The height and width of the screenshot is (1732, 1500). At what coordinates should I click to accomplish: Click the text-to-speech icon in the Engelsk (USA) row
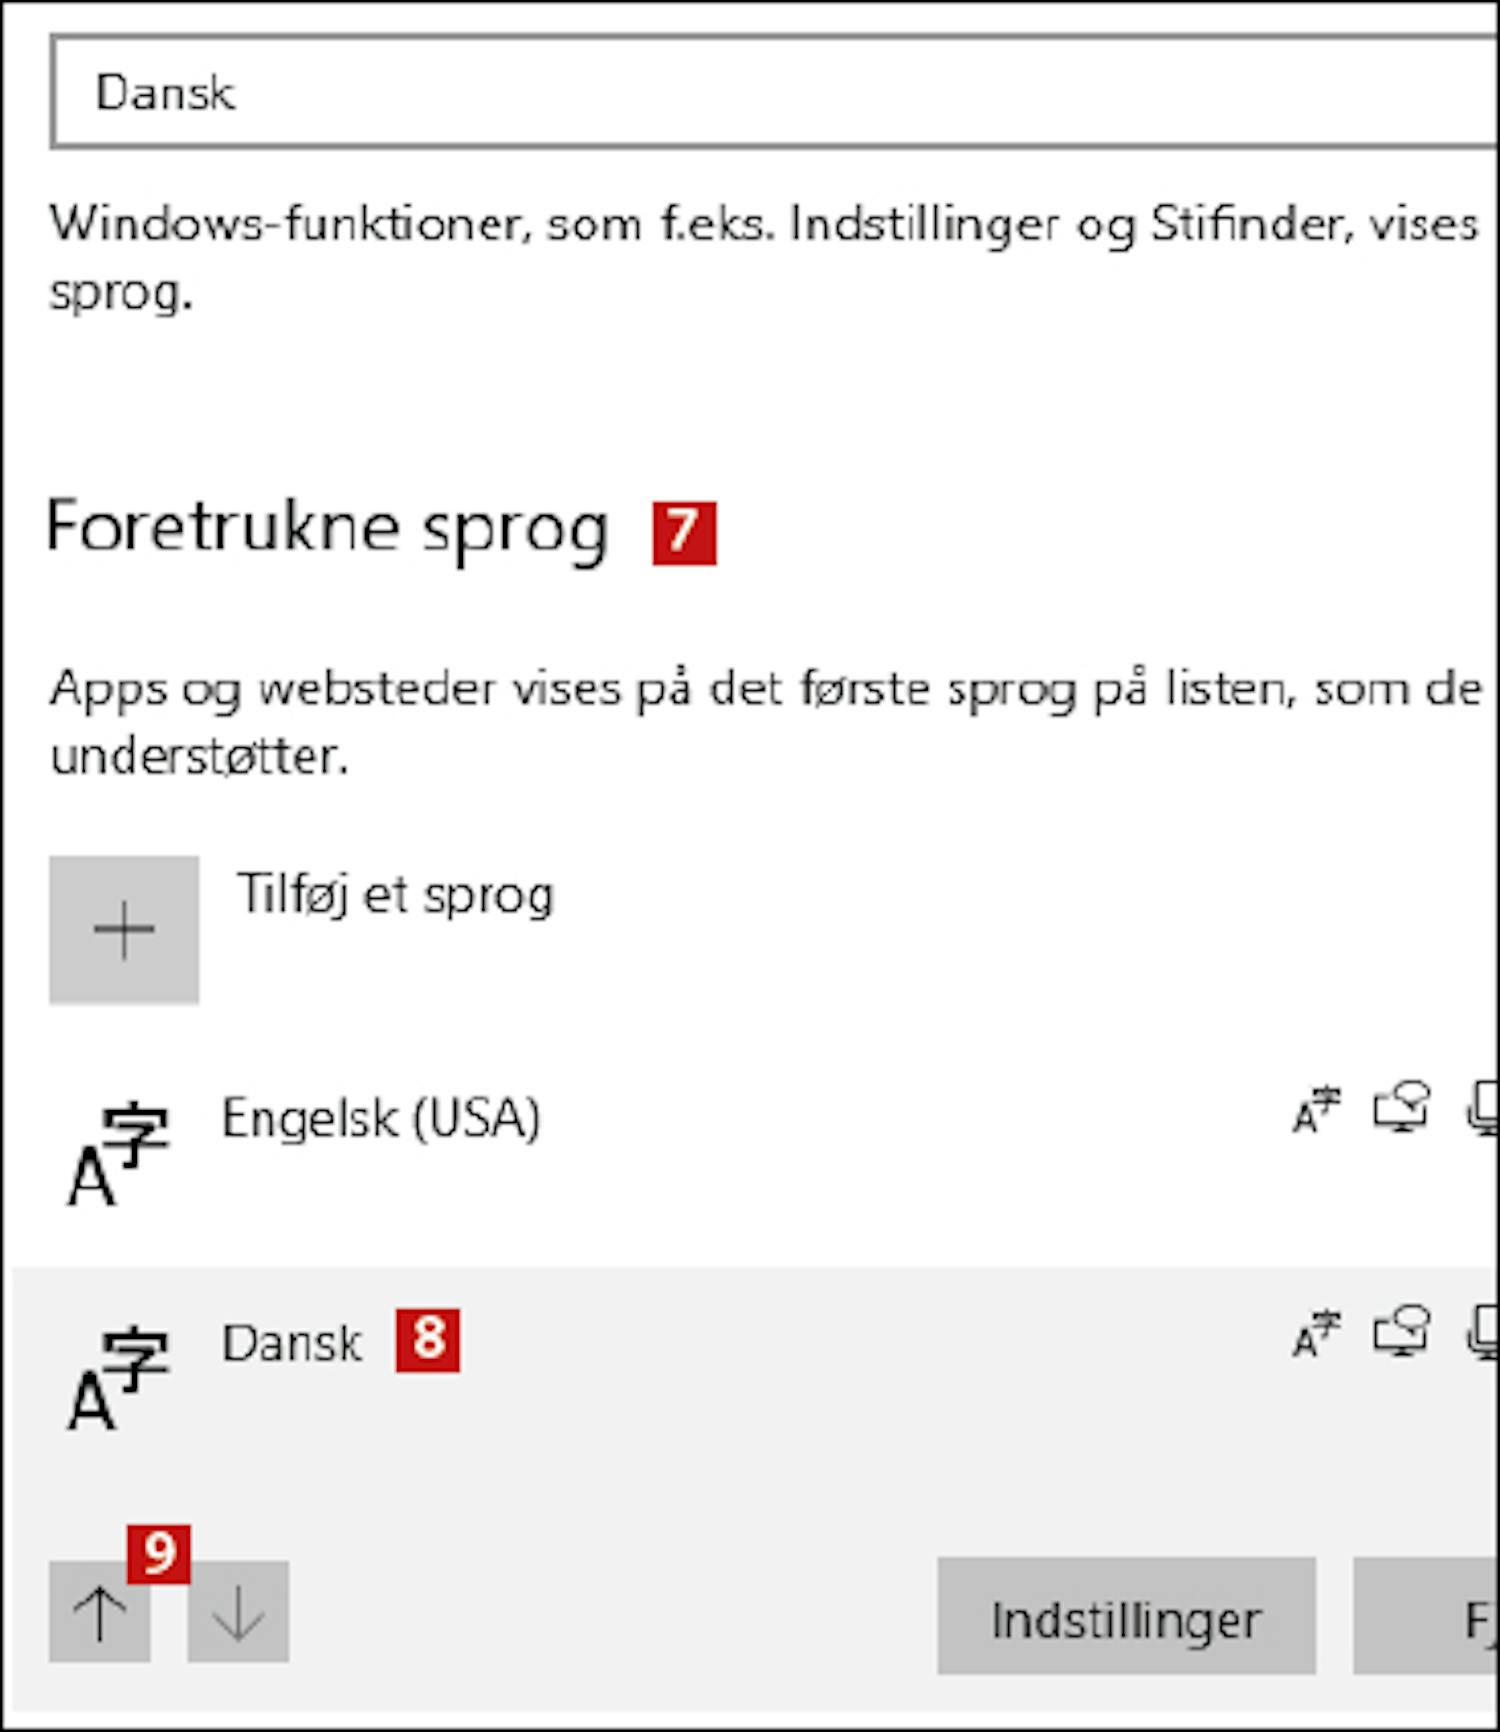coord(1402,1109)
